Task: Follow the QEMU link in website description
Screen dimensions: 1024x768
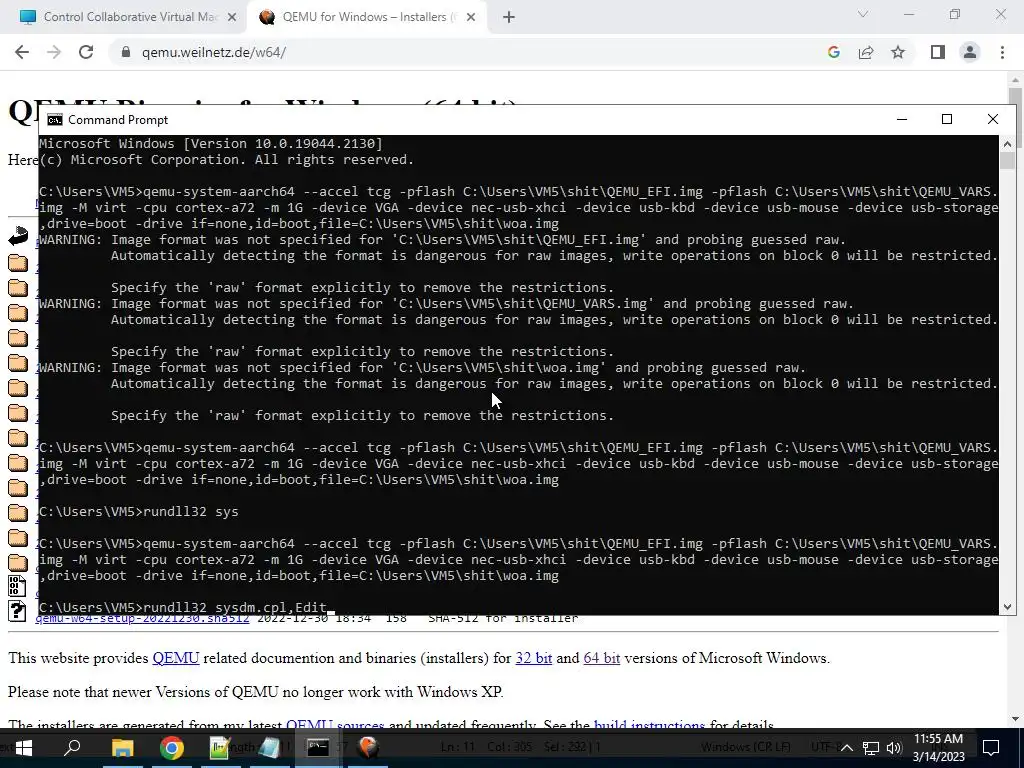Action: pos(176,658)
